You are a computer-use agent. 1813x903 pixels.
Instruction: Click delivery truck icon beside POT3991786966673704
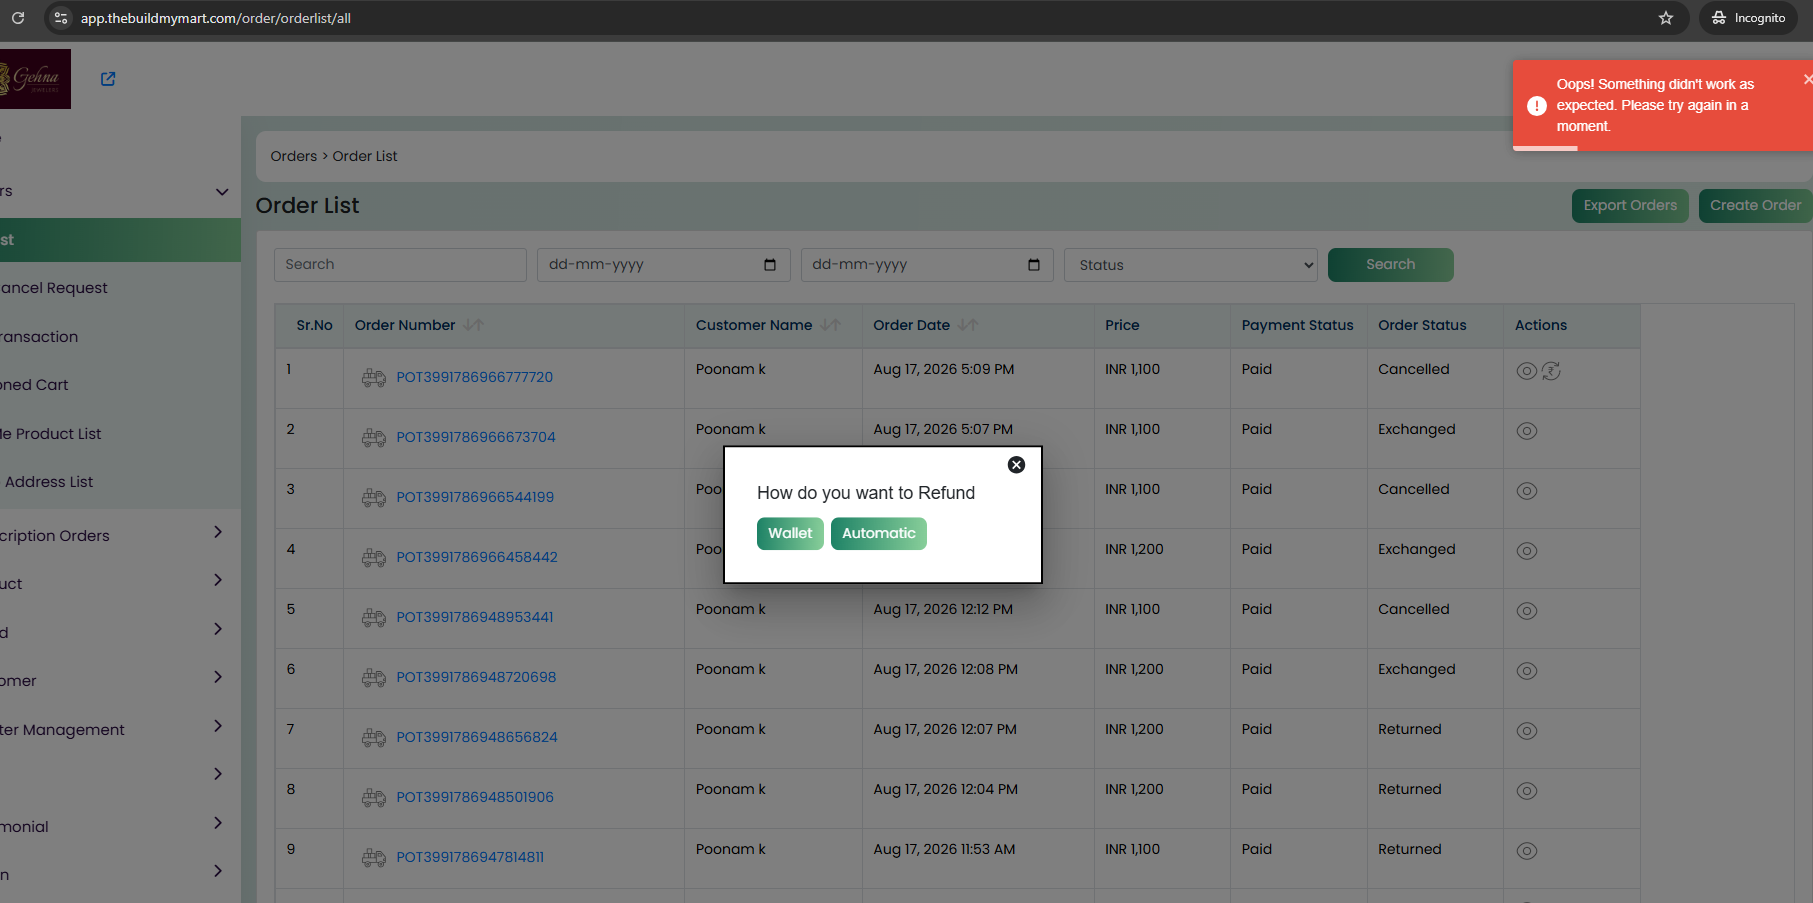(374, 438)
